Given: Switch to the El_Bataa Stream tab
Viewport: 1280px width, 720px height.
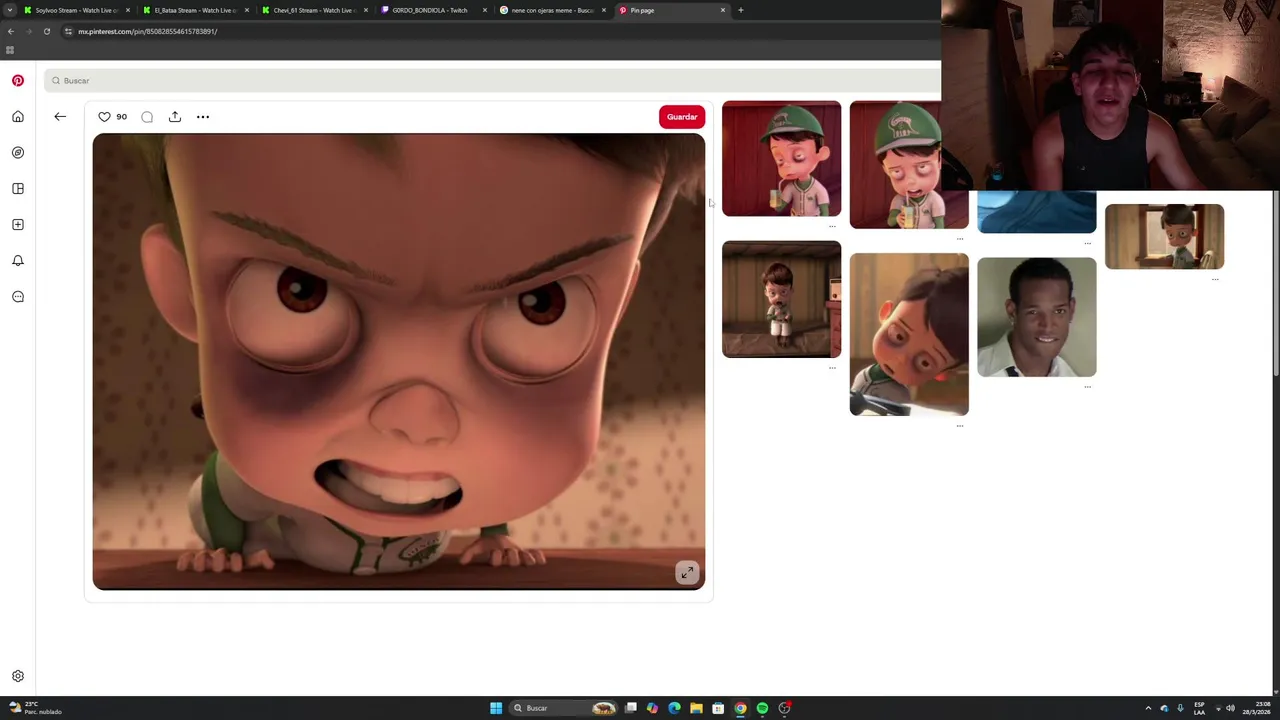Looking at the screenshot, I should coord(195,10).
